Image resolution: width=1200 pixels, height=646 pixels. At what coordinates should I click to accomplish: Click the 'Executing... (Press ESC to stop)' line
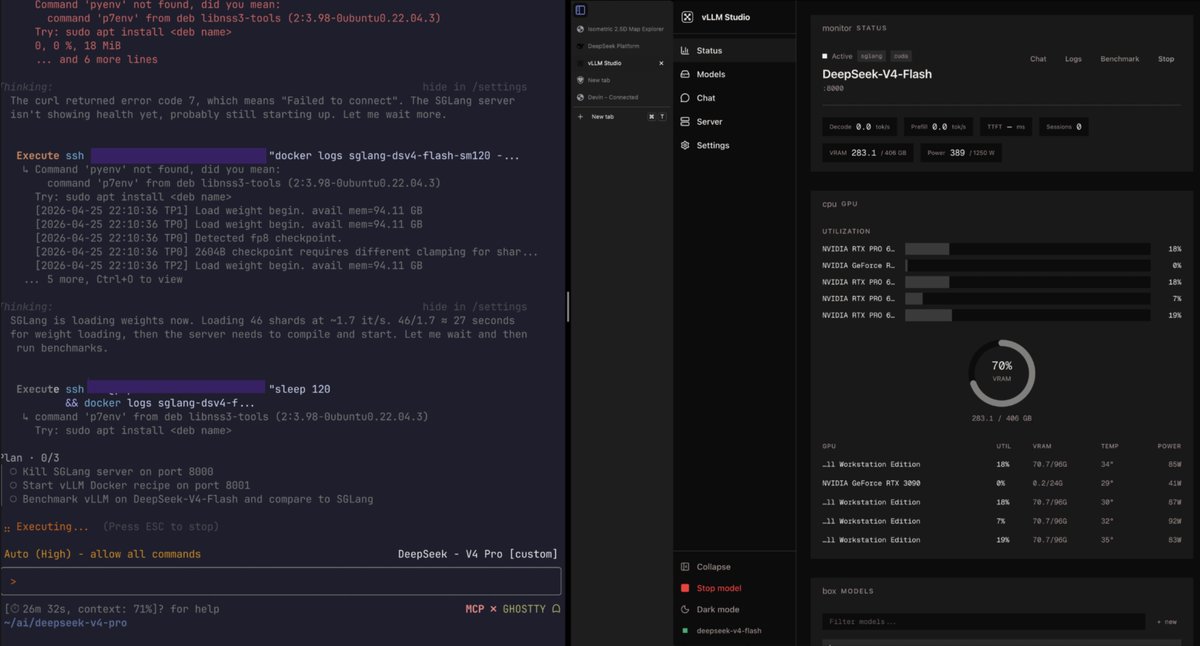pyautogui.click(x=112, y=526)
